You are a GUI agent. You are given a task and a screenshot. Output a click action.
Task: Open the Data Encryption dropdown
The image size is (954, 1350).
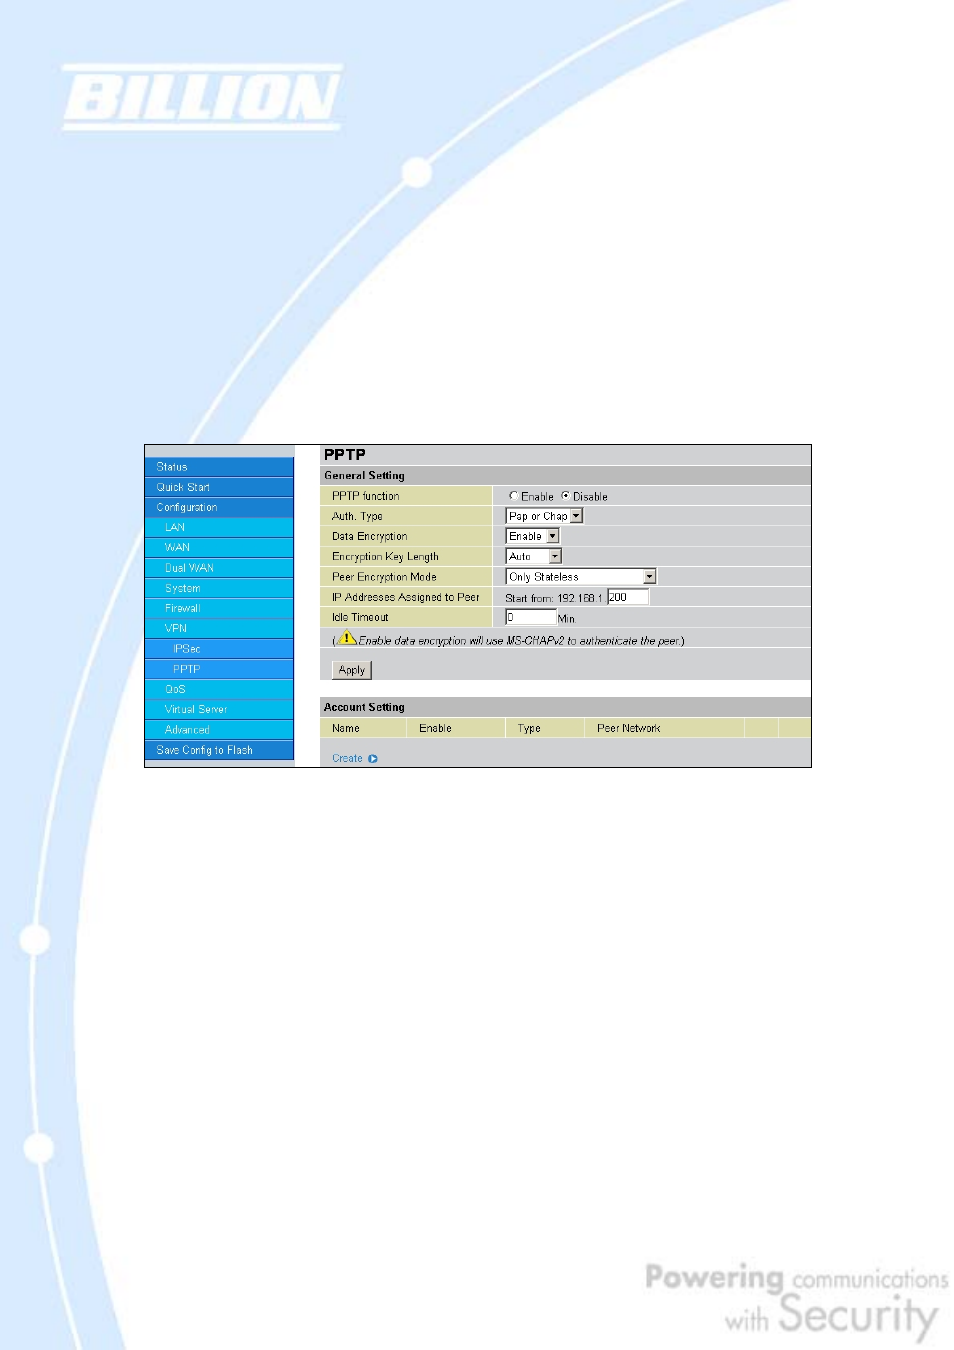point(552,536)
